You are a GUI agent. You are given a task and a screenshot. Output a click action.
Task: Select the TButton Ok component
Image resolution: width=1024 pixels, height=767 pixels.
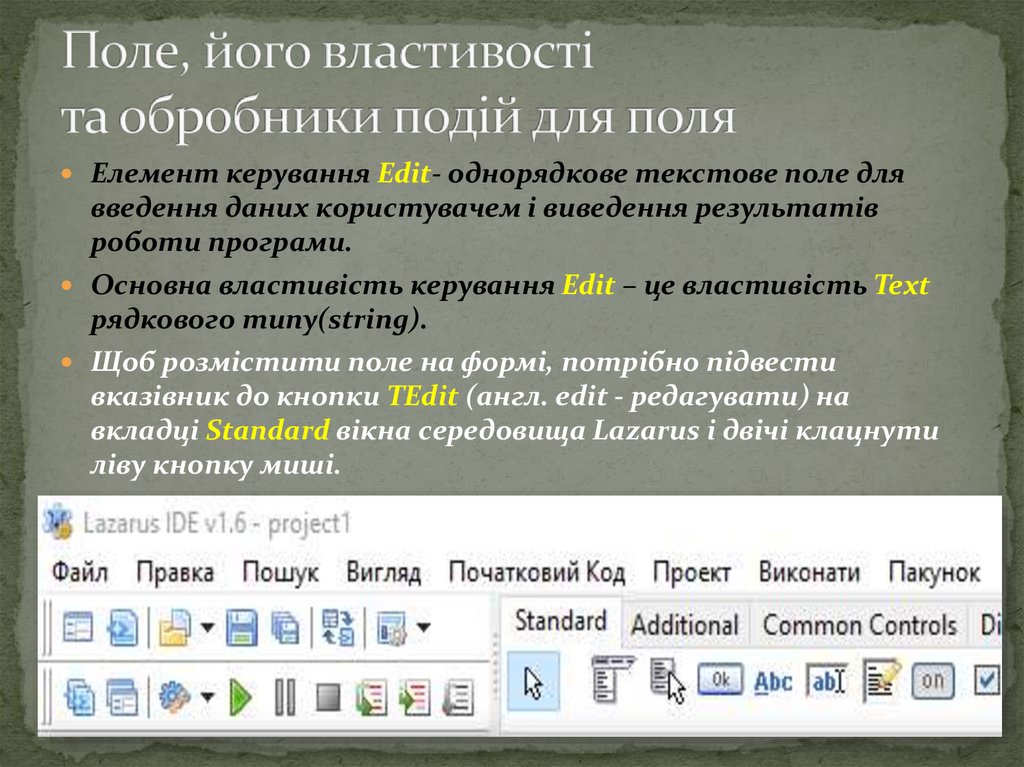click(x=719, y=681)
